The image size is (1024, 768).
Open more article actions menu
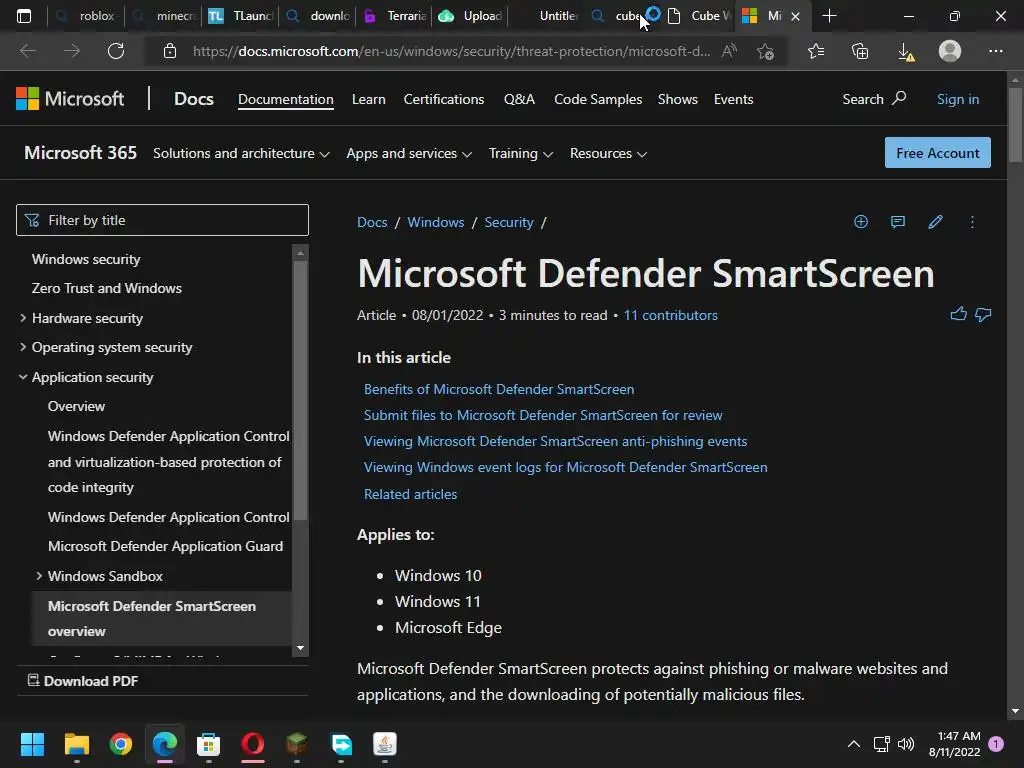point(972,222)
